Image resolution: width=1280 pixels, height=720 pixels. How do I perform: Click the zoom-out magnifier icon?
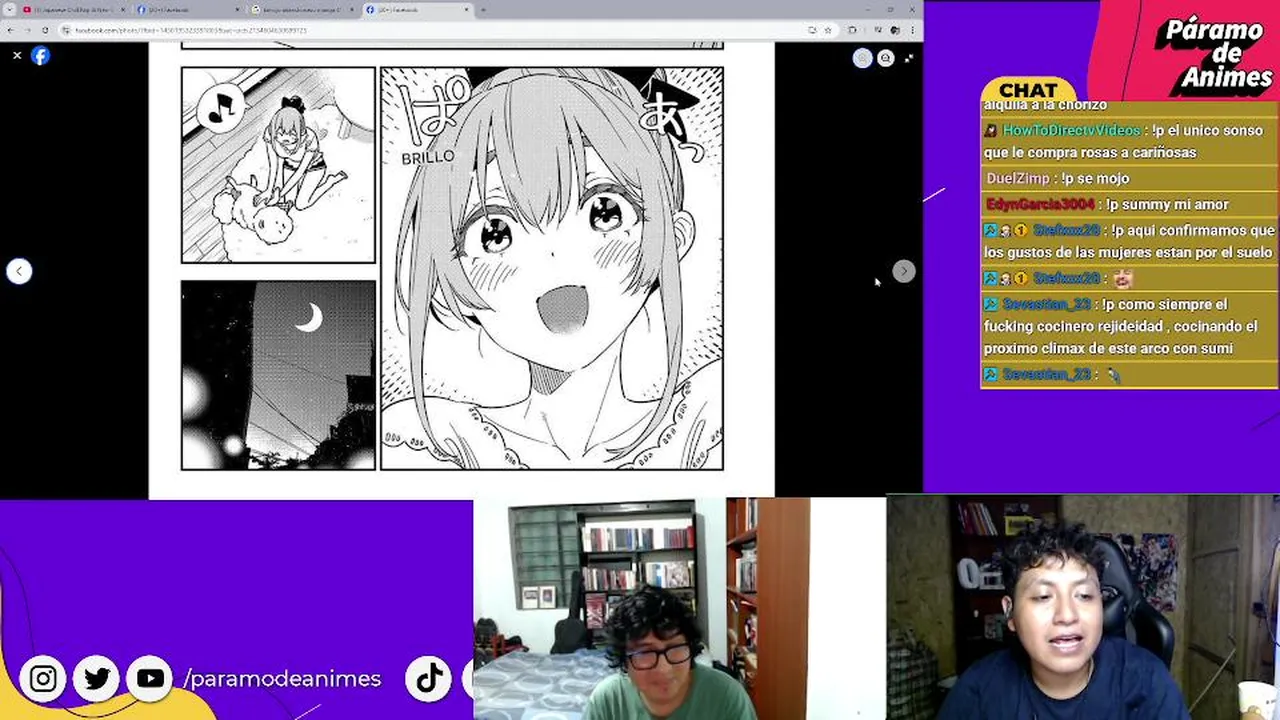(x=885, y=58)
